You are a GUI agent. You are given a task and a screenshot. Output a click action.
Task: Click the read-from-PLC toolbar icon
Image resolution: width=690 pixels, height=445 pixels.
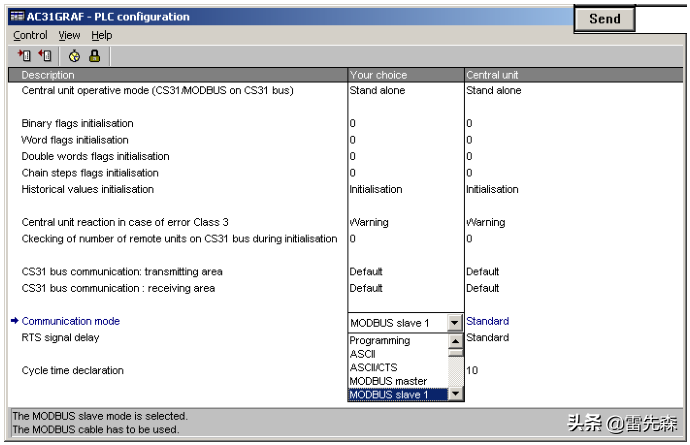(x=45, y=56)
